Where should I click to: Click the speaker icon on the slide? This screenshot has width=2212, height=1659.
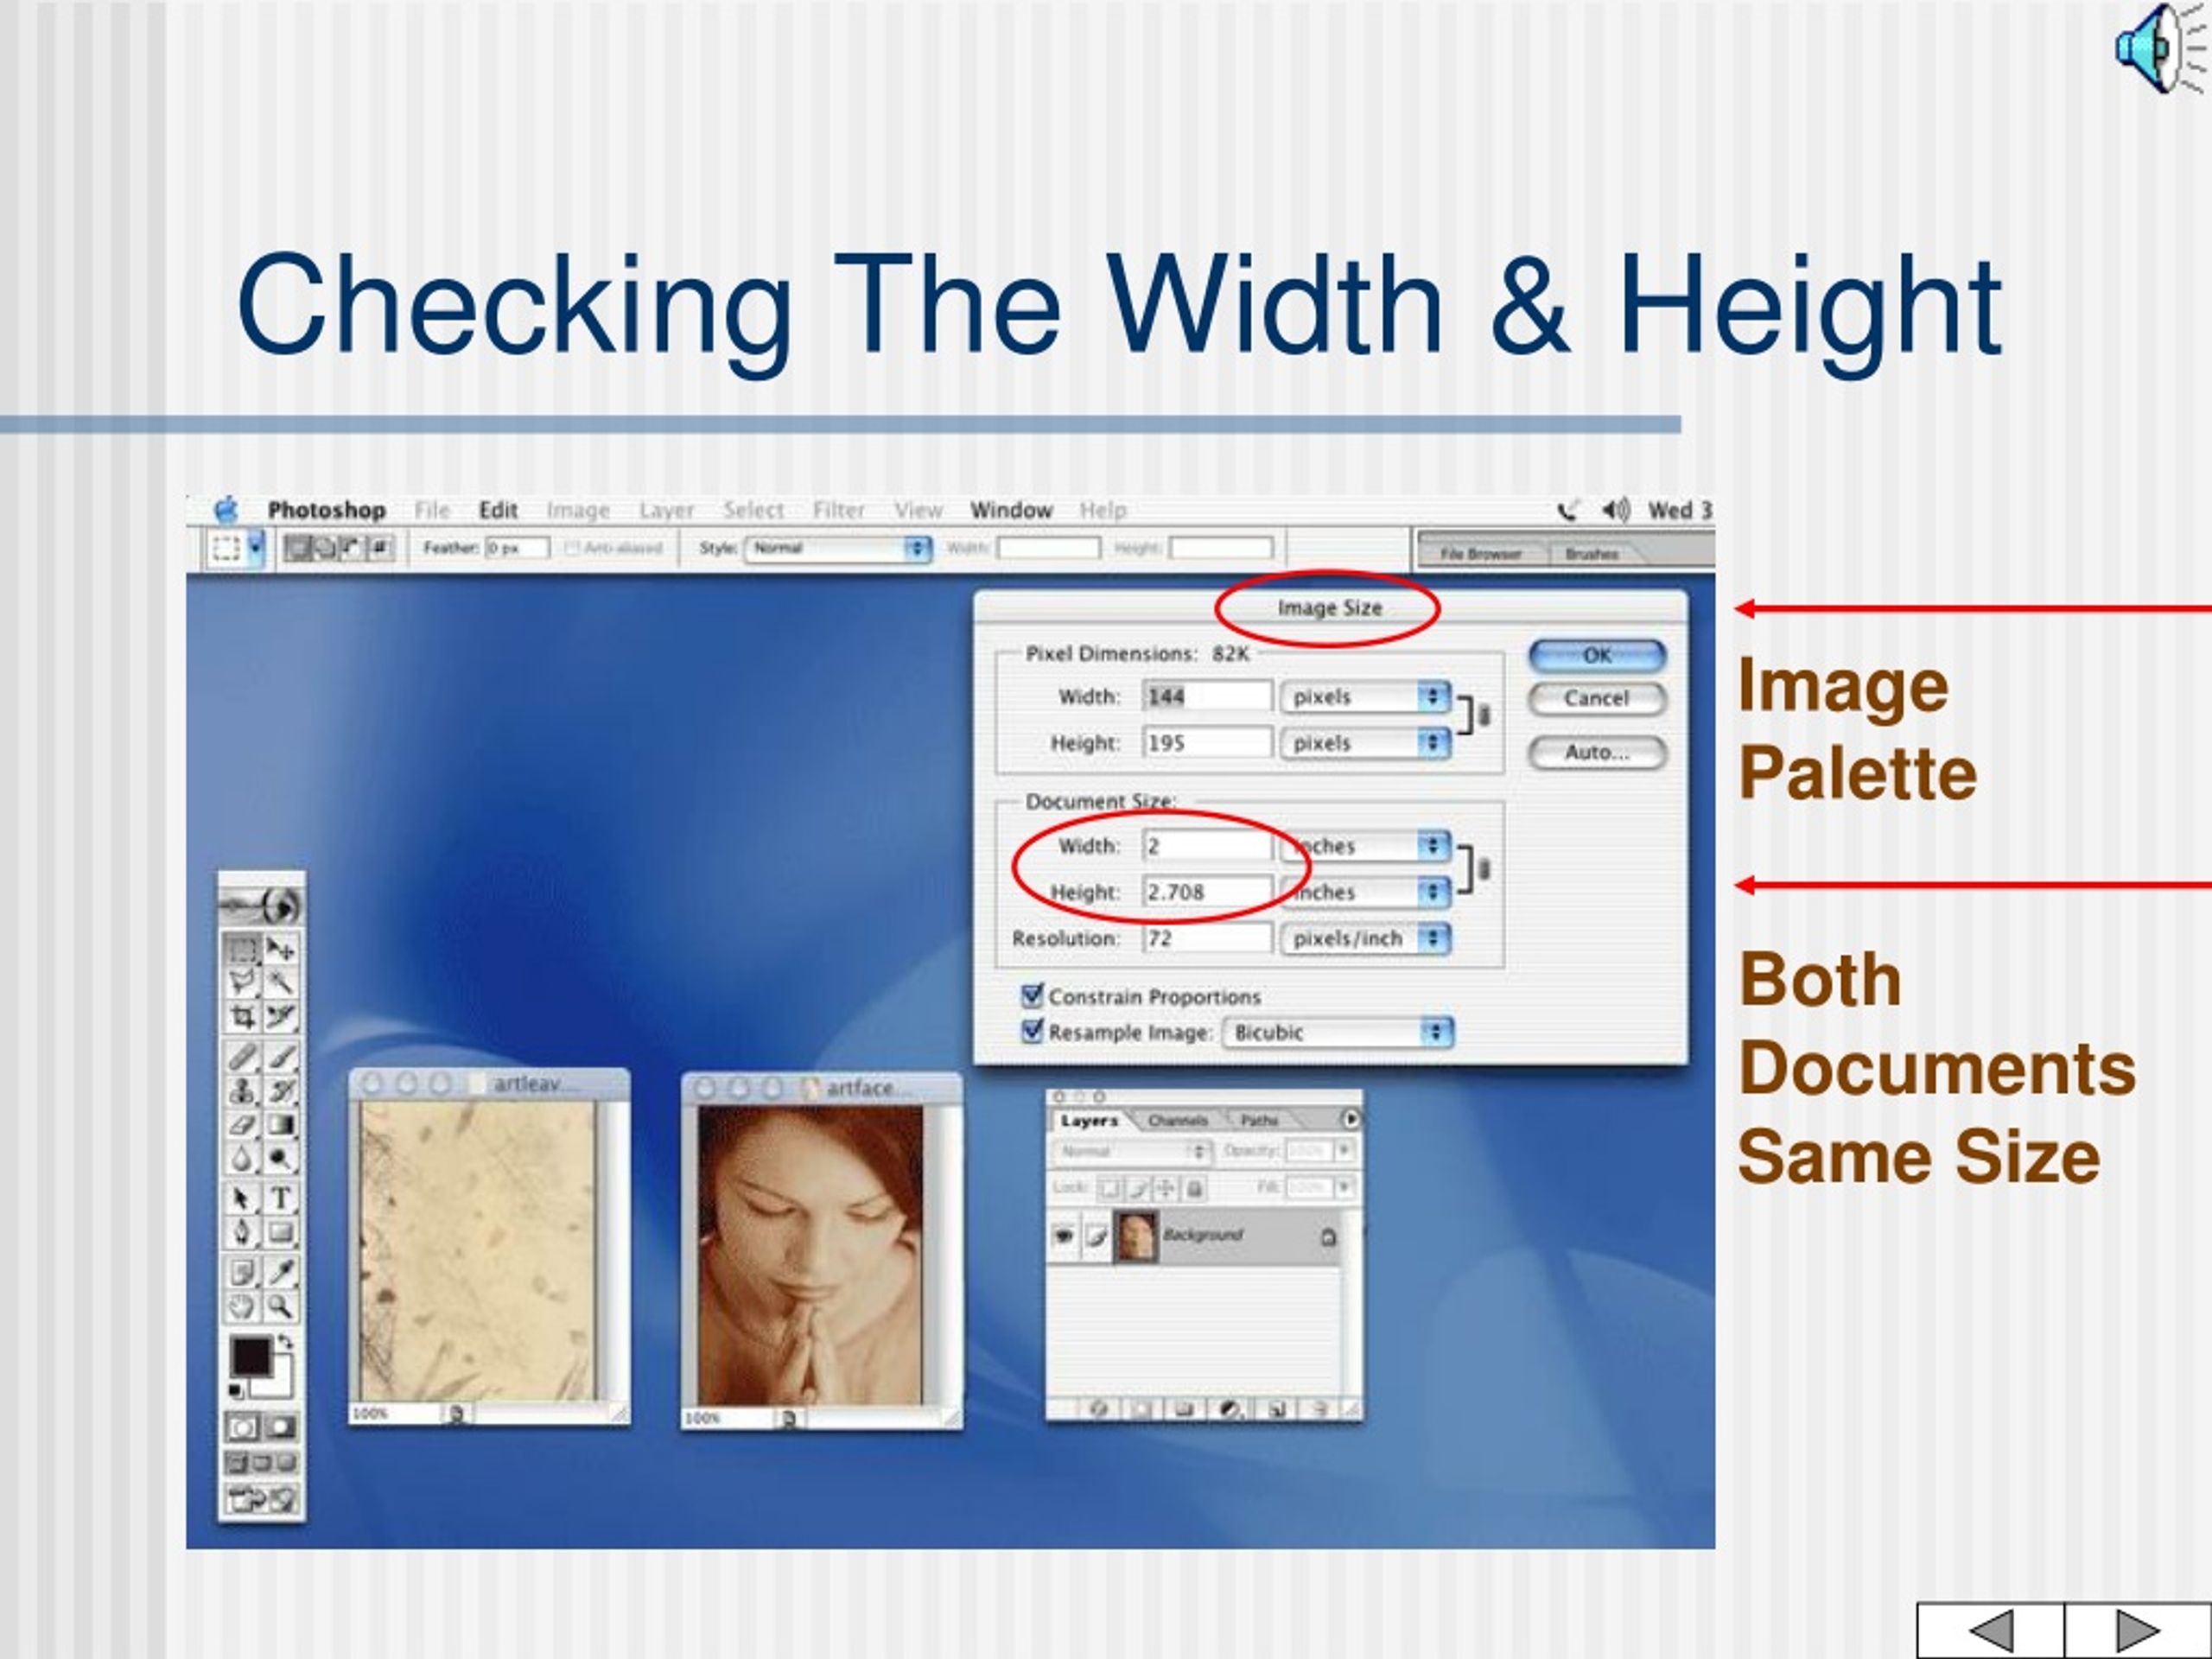(2161, 47)
